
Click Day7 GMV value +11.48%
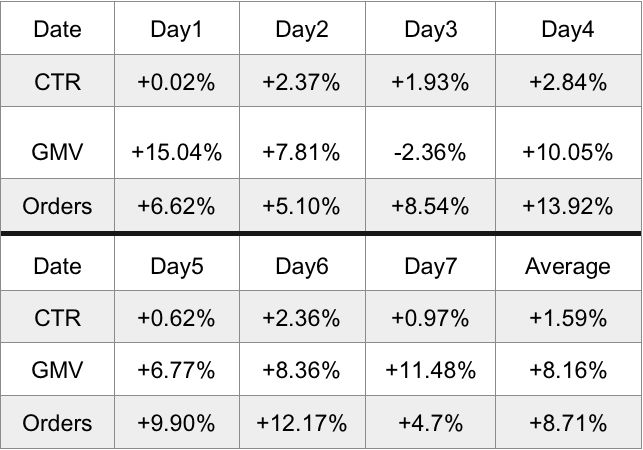431,370
